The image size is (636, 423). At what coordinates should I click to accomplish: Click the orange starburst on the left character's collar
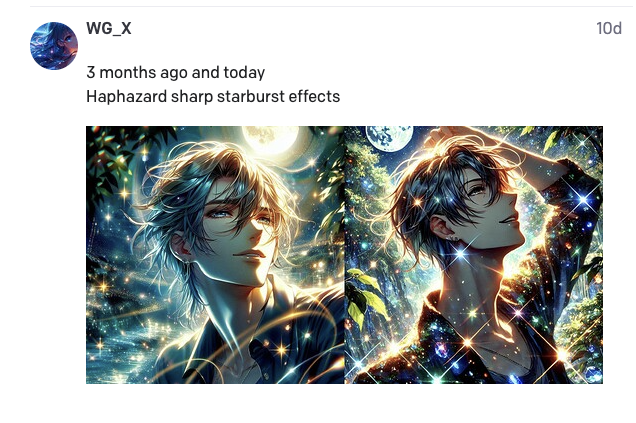tap(281, 349)
